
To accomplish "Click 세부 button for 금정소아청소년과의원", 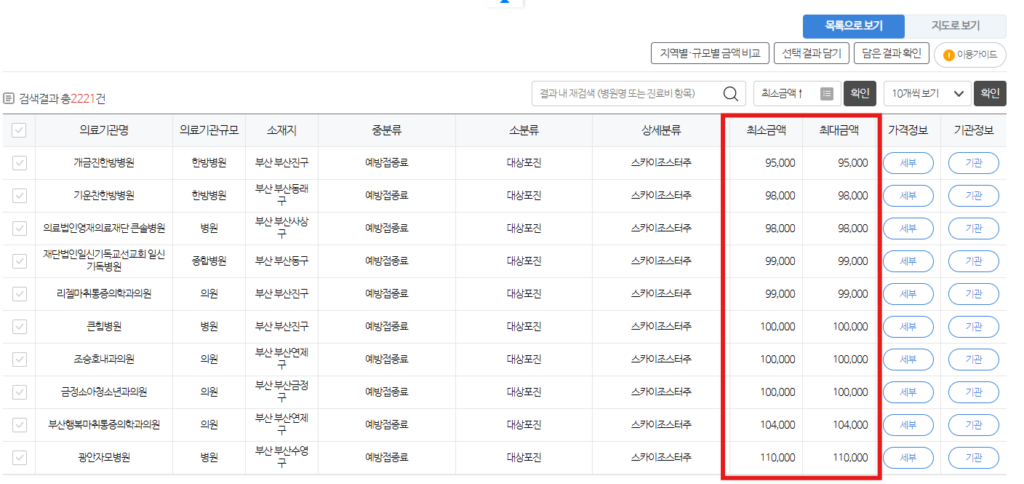I will click(x=908, y=392).
